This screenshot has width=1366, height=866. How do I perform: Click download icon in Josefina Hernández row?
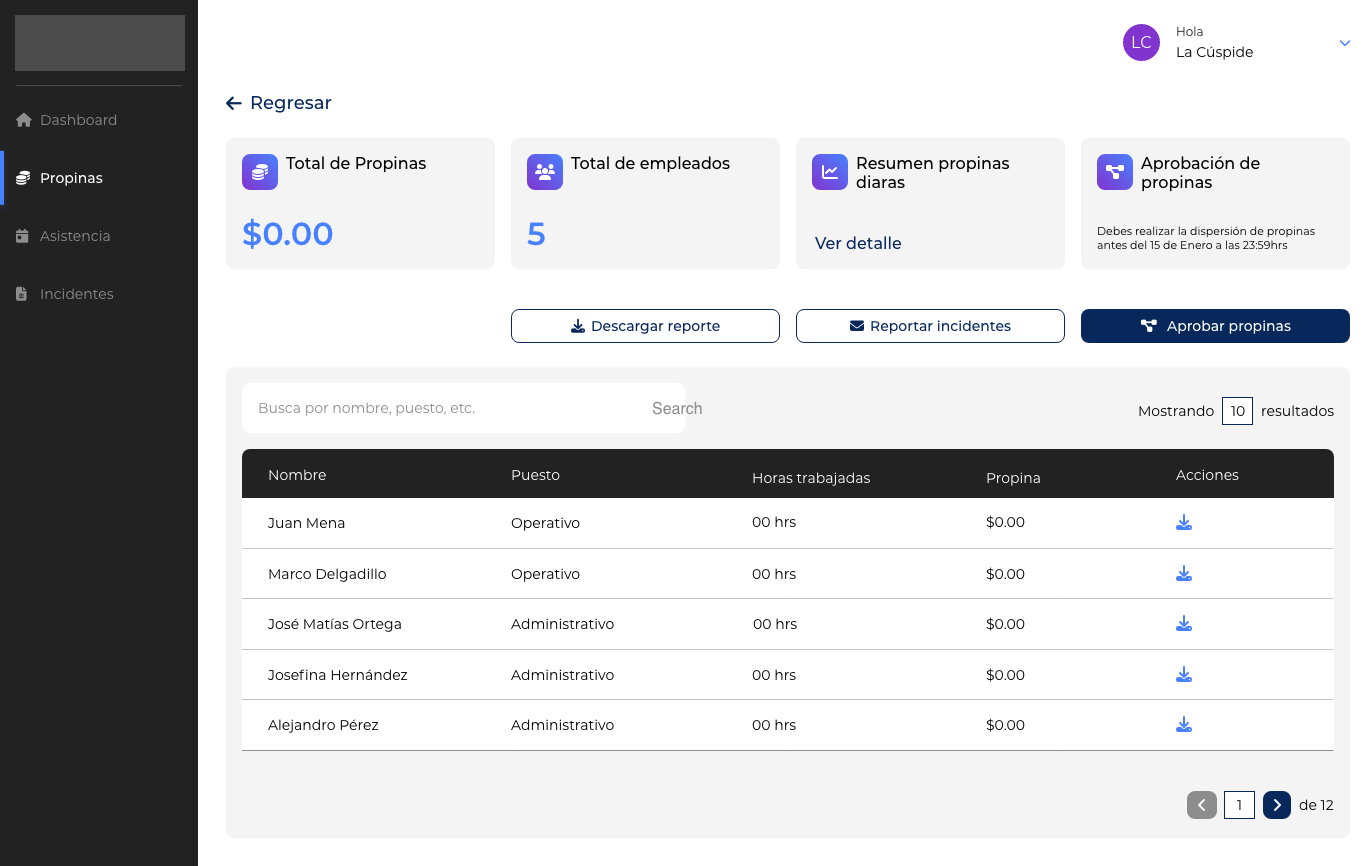point(1184,675)
